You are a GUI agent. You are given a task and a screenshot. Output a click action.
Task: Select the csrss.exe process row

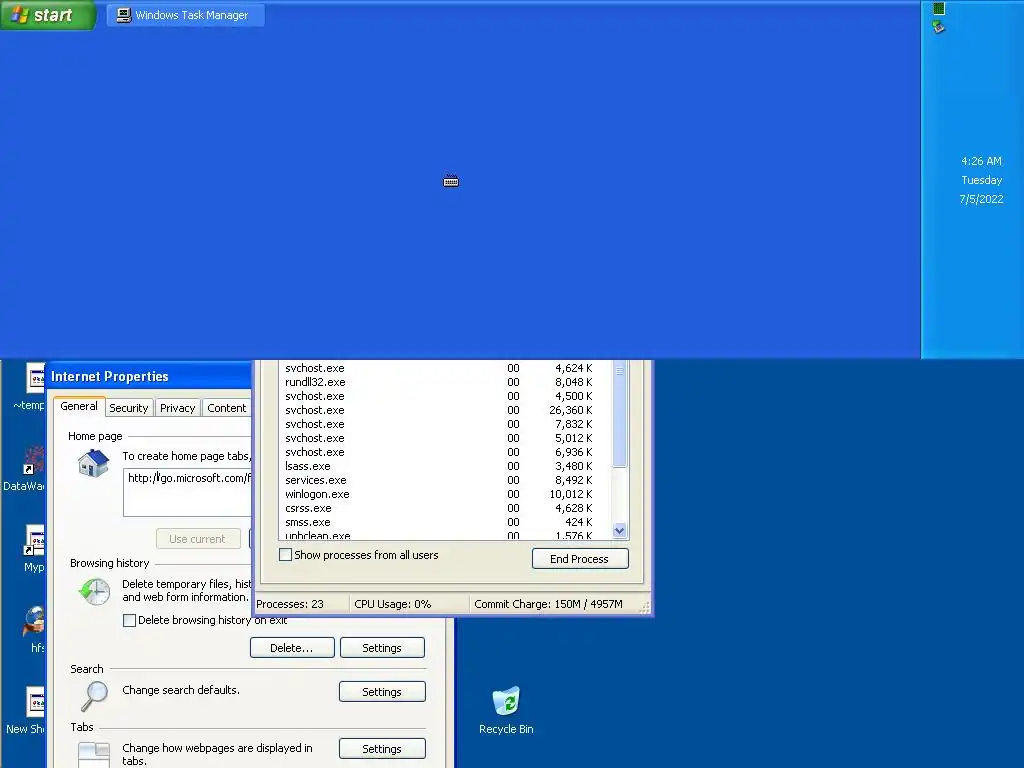(445, 508)
